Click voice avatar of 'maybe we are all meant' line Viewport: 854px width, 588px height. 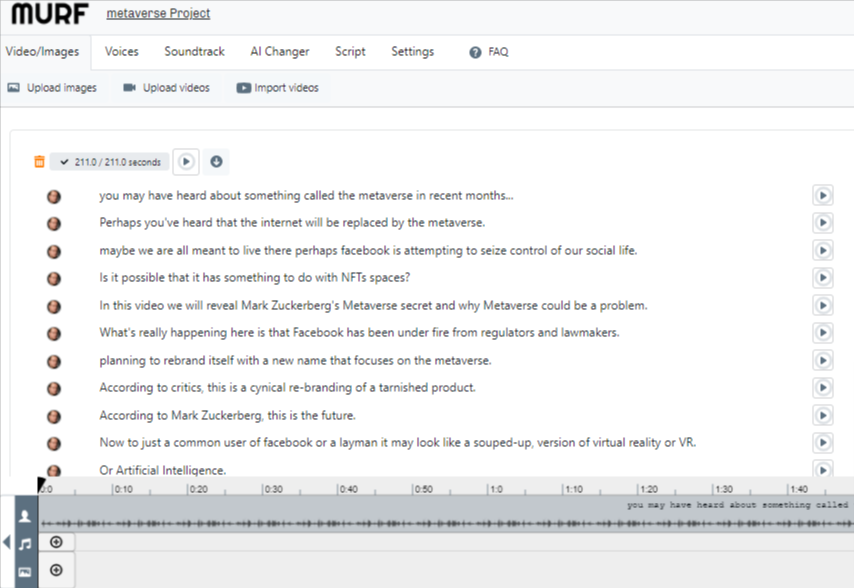click(53, 252)
